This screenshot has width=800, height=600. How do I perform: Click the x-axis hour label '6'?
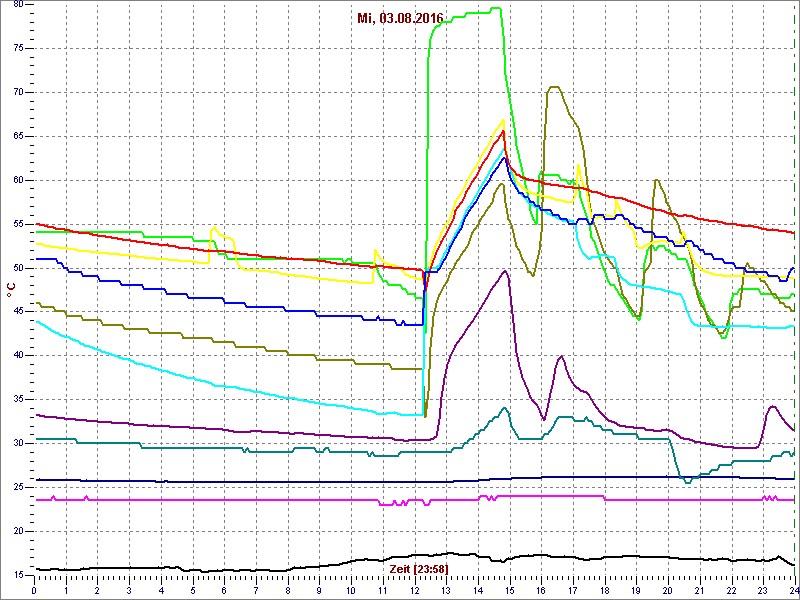click(224, 590)
